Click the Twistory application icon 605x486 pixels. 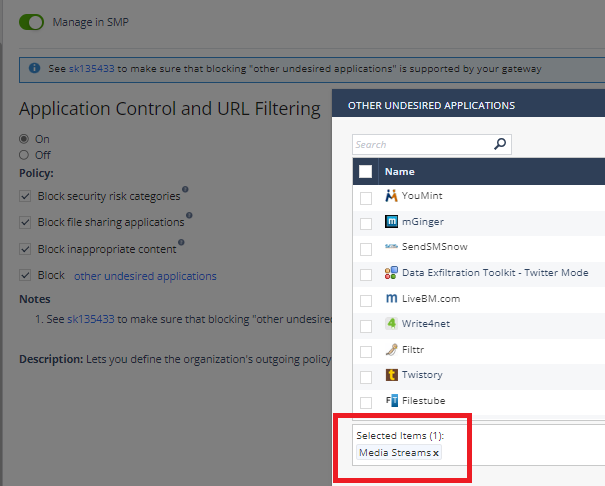392,376
